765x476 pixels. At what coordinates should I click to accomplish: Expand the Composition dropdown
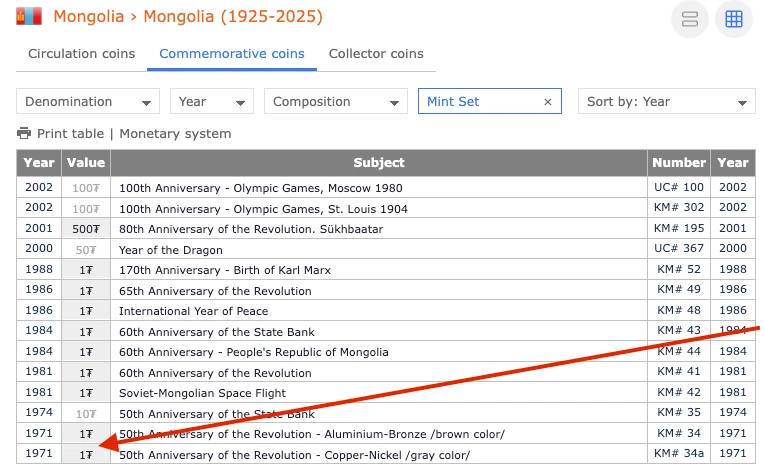pyautogui.click(x=335, y=102)
